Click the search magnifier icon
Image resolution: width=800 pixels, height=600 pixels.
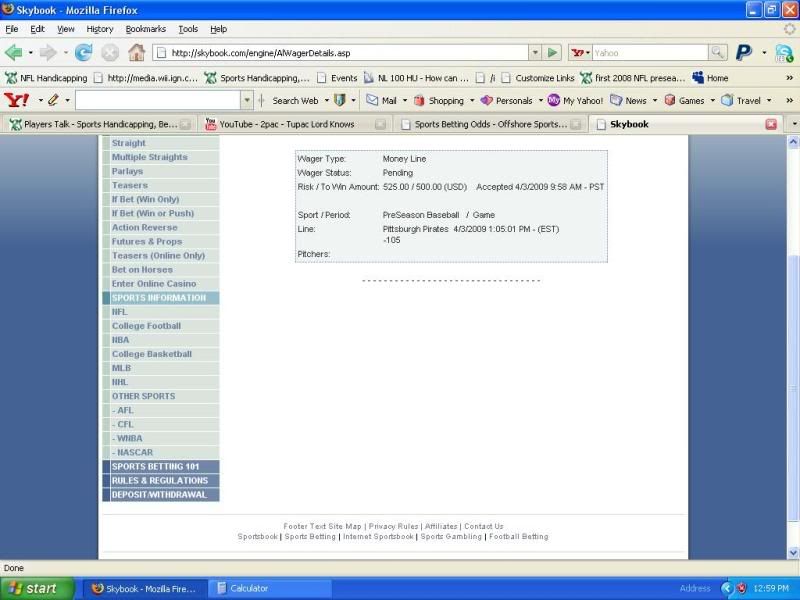coord(718,53)
